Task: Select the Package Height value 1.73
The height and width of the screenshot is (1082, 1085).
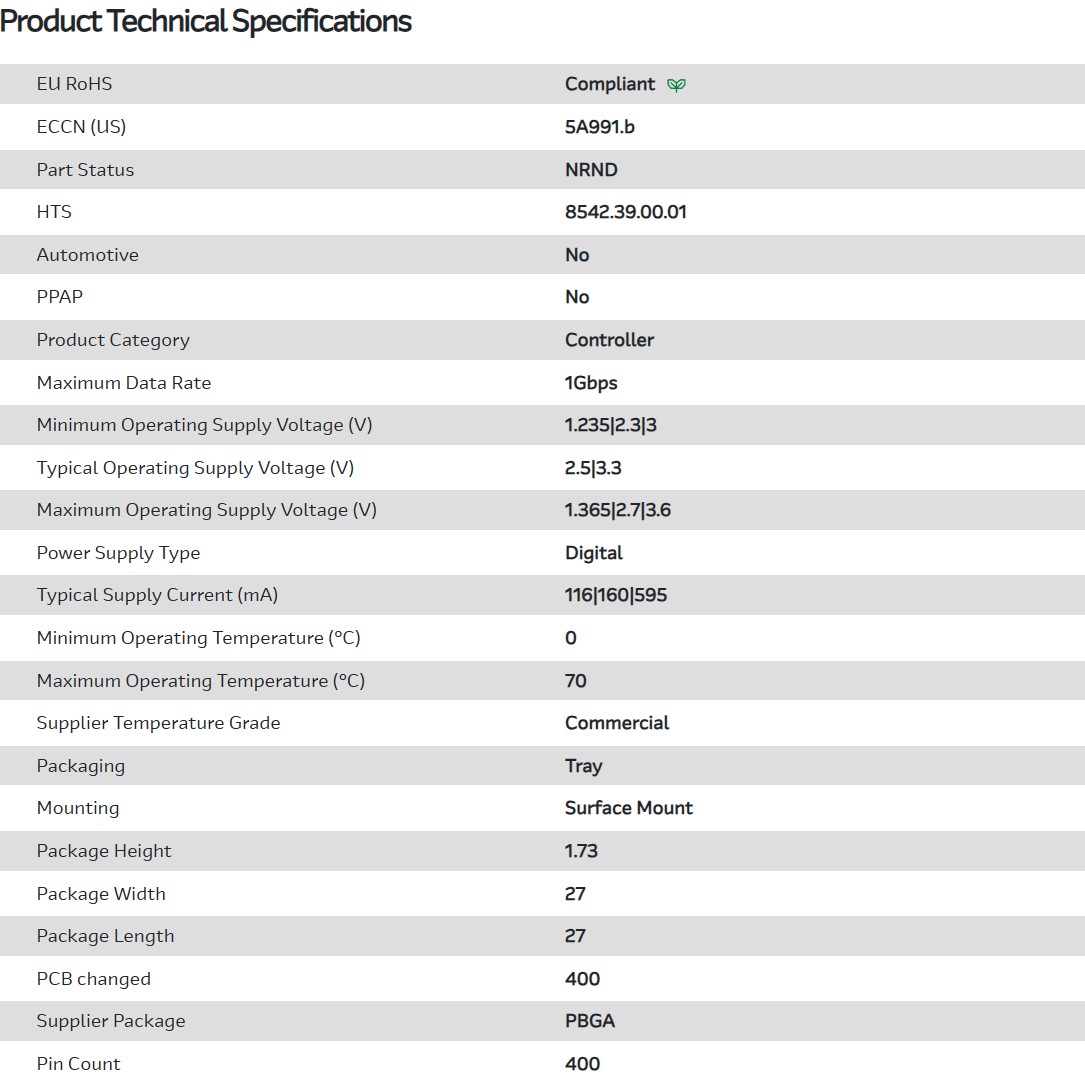Action: pos(581,851)
